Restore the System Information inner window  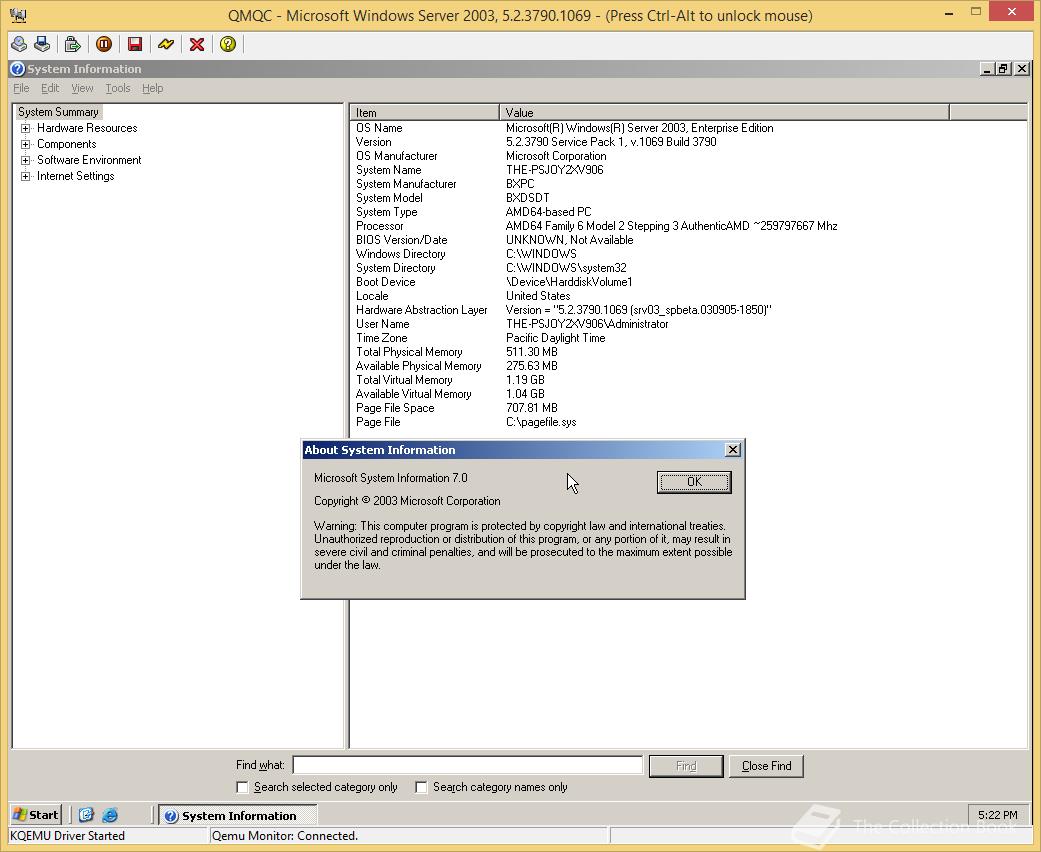point(1004,68)
